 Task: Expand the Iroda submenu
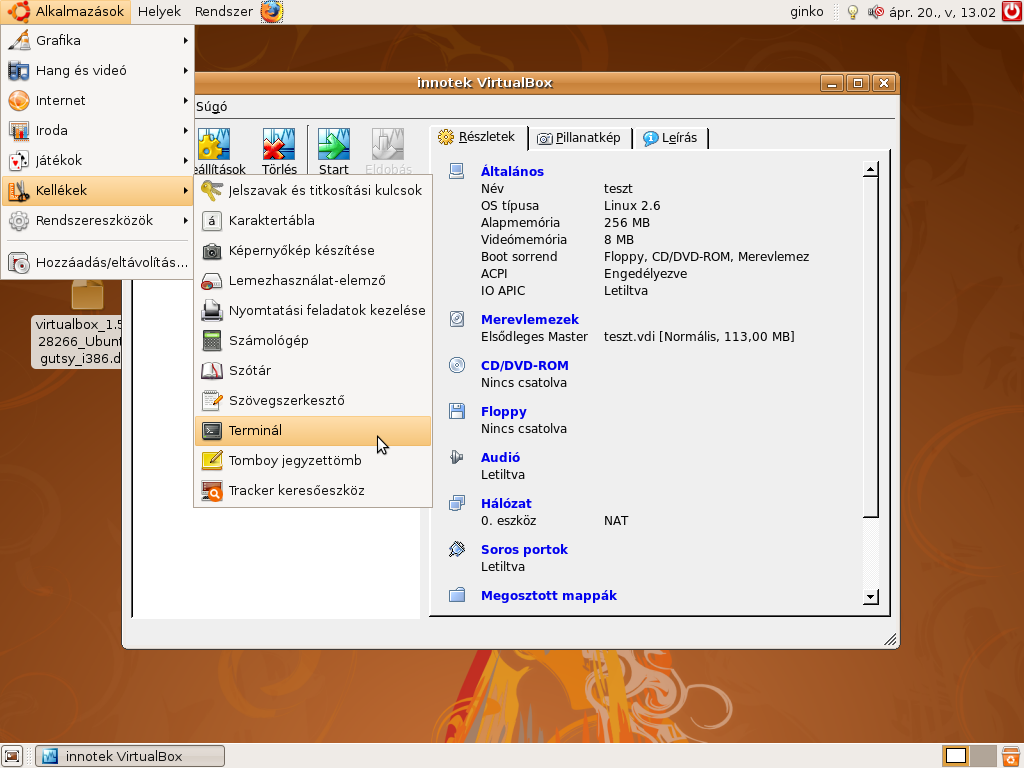coord(98,131)
